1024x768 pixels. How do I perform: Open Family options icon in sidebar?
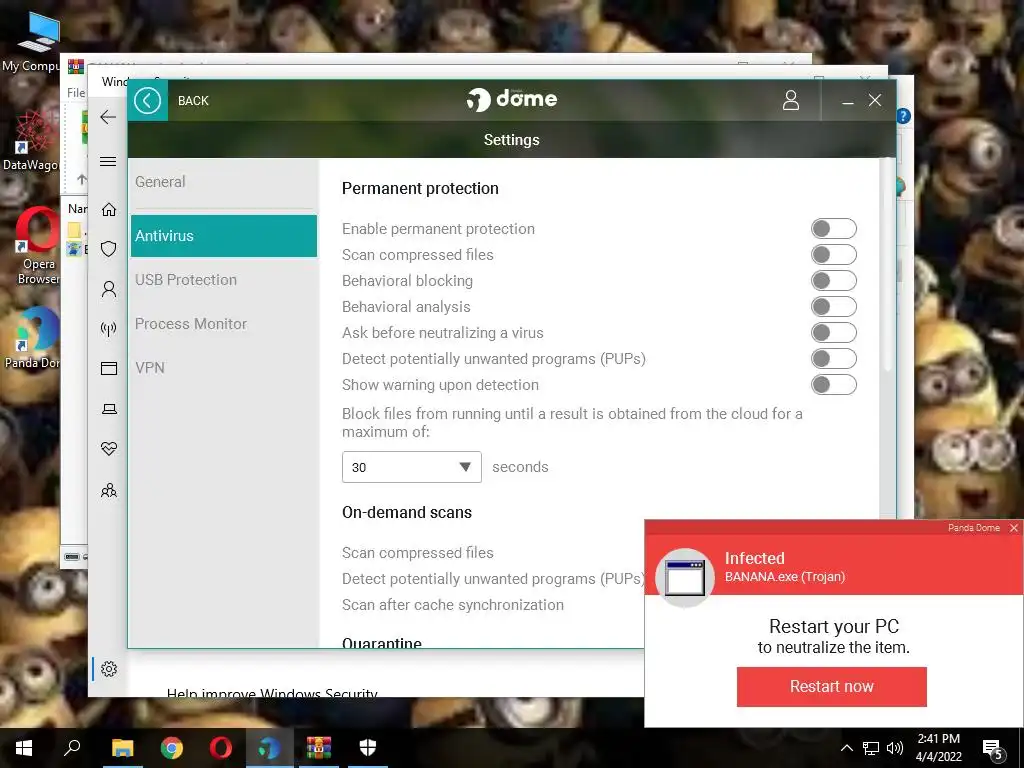click(109, 490)
